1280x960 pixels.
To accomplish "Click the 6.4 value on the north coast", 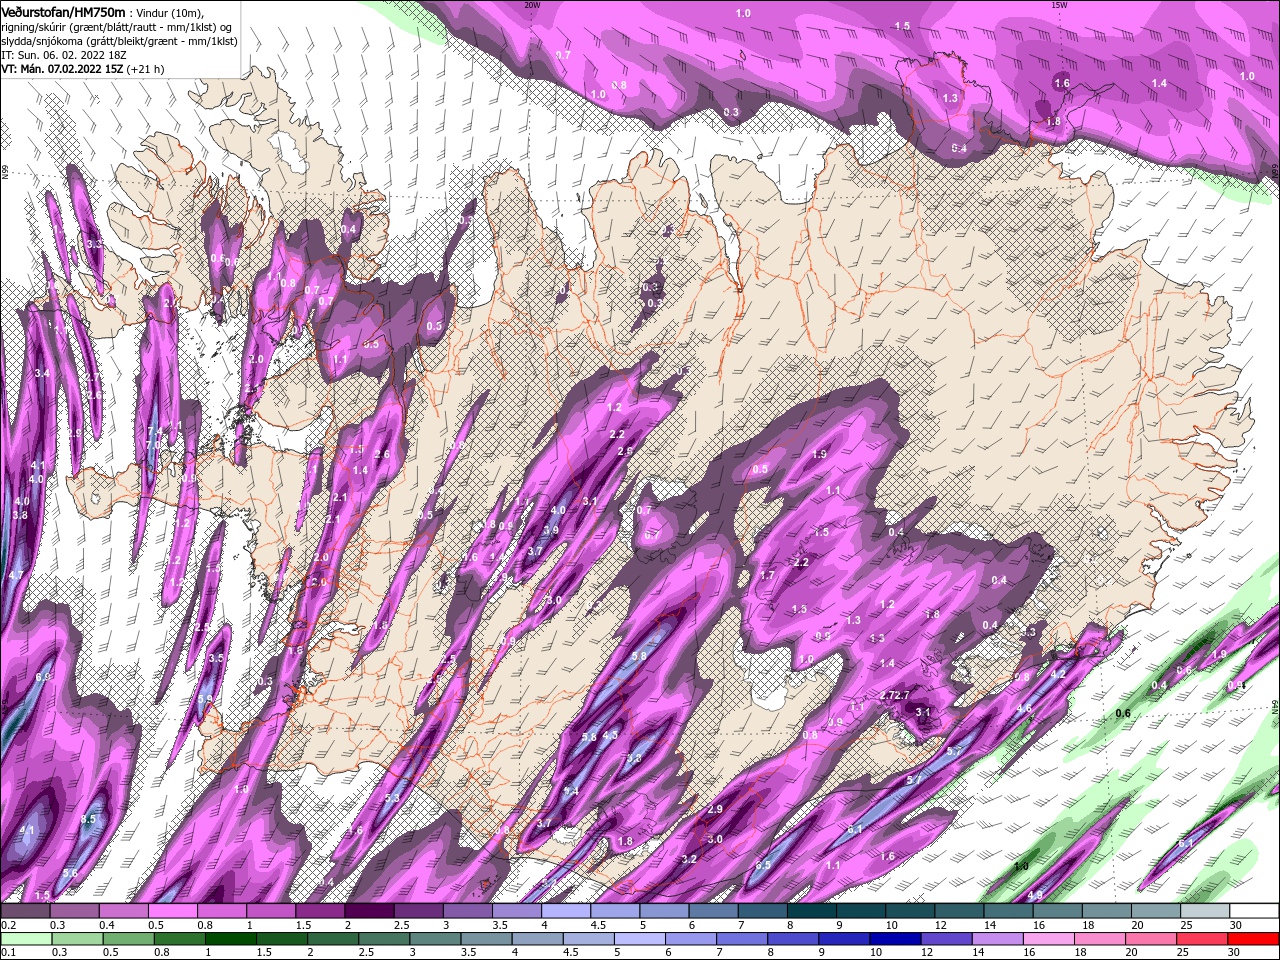I will coord(959,148).
